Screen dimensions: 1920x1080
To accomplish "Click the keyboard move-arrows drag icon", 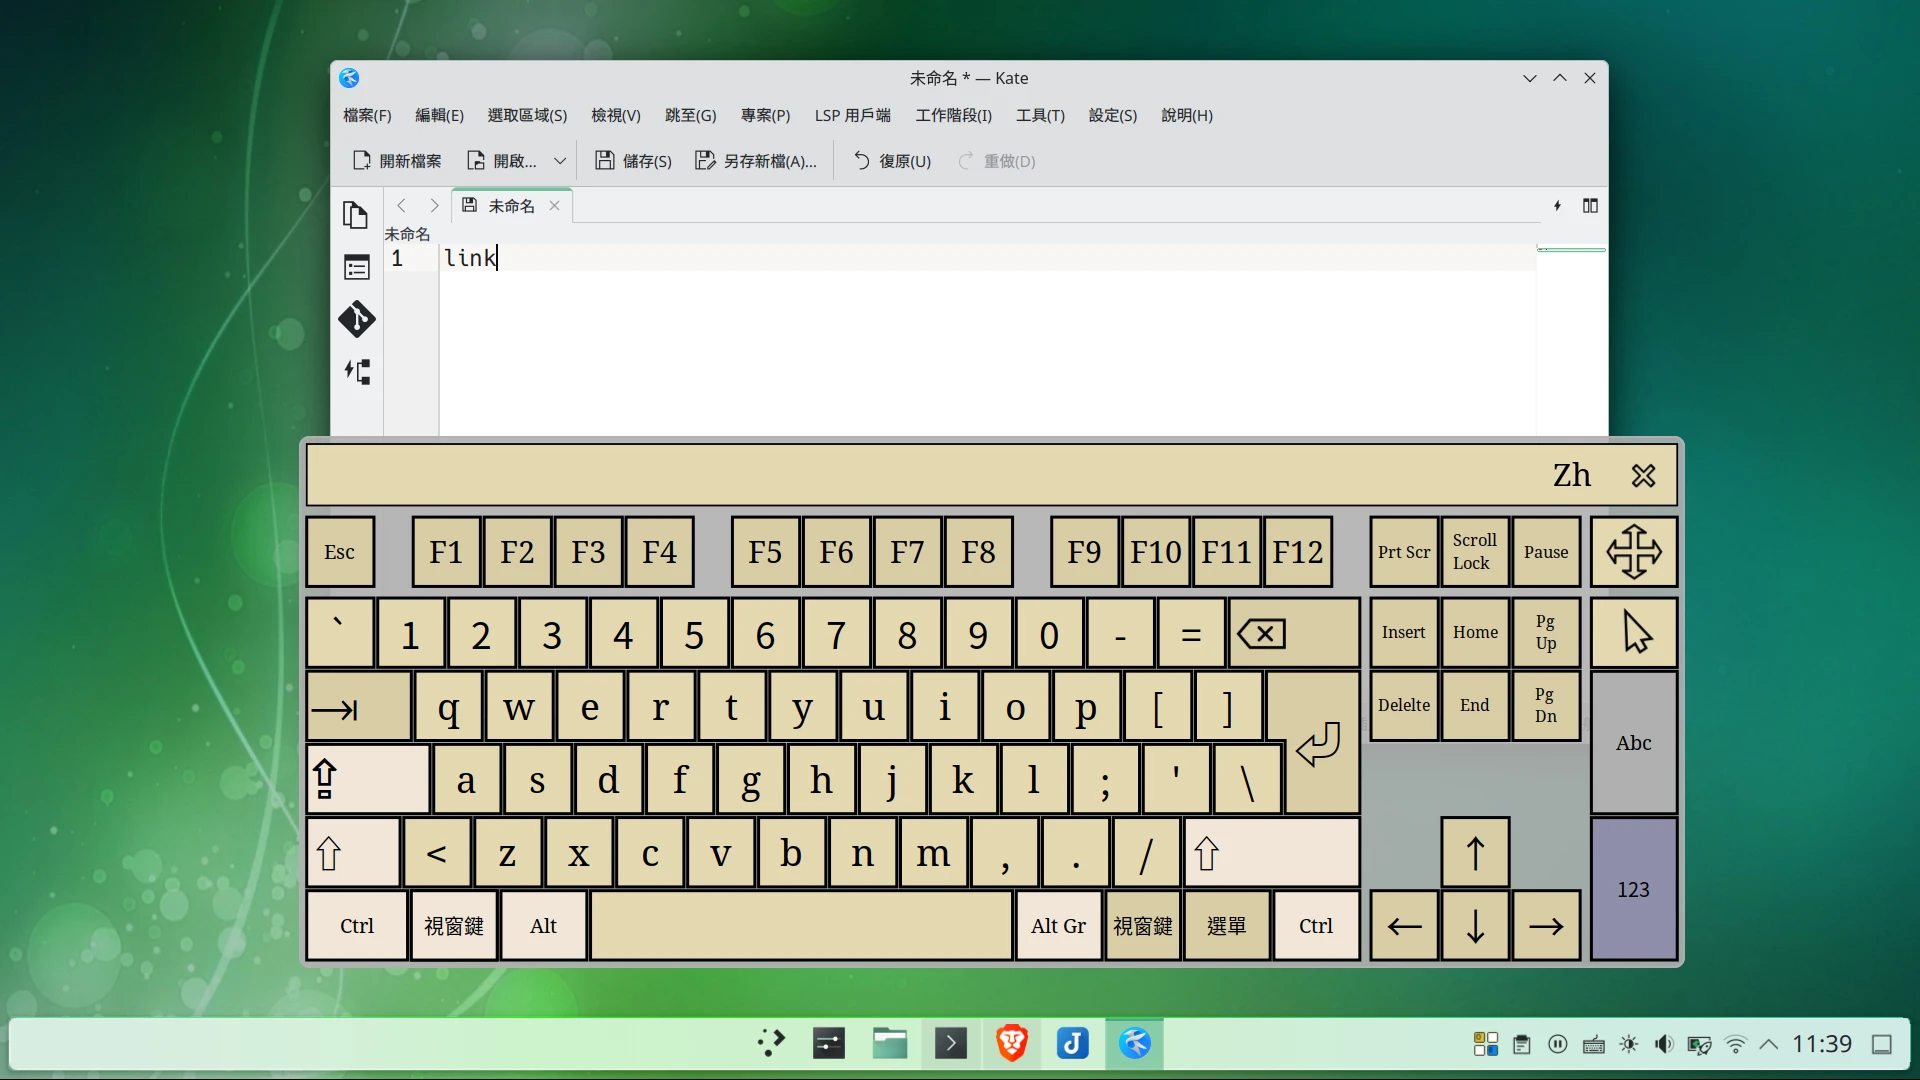I will [x=1633, y=552].
